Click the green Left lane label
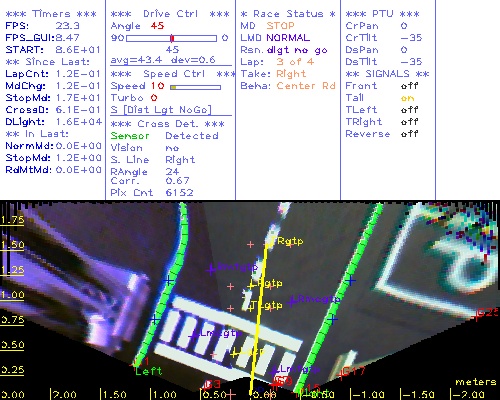The width and height of the screenshot is (500, 400). [149, 371]
